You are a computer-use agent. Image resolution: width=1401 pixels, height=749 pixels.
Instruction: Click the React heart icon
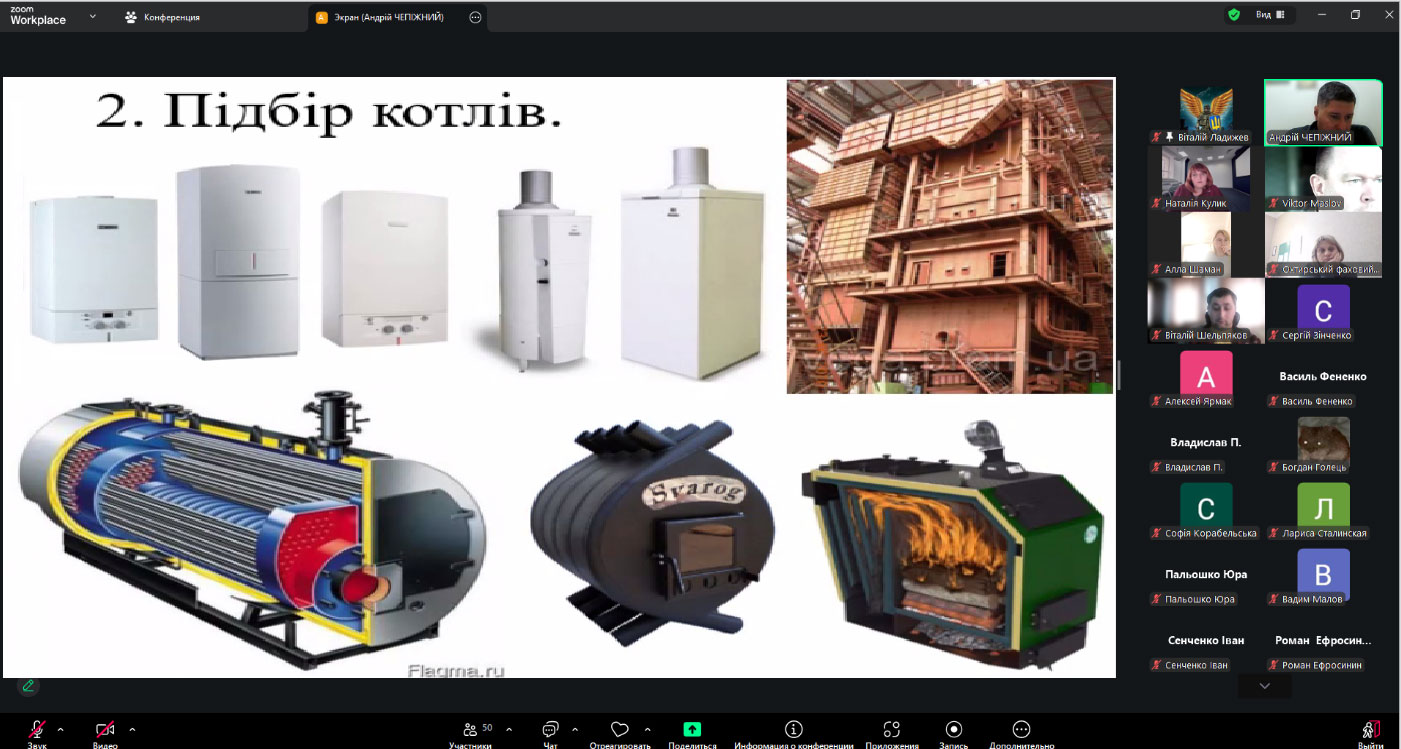pyautogui.click(x=619, y=729)
